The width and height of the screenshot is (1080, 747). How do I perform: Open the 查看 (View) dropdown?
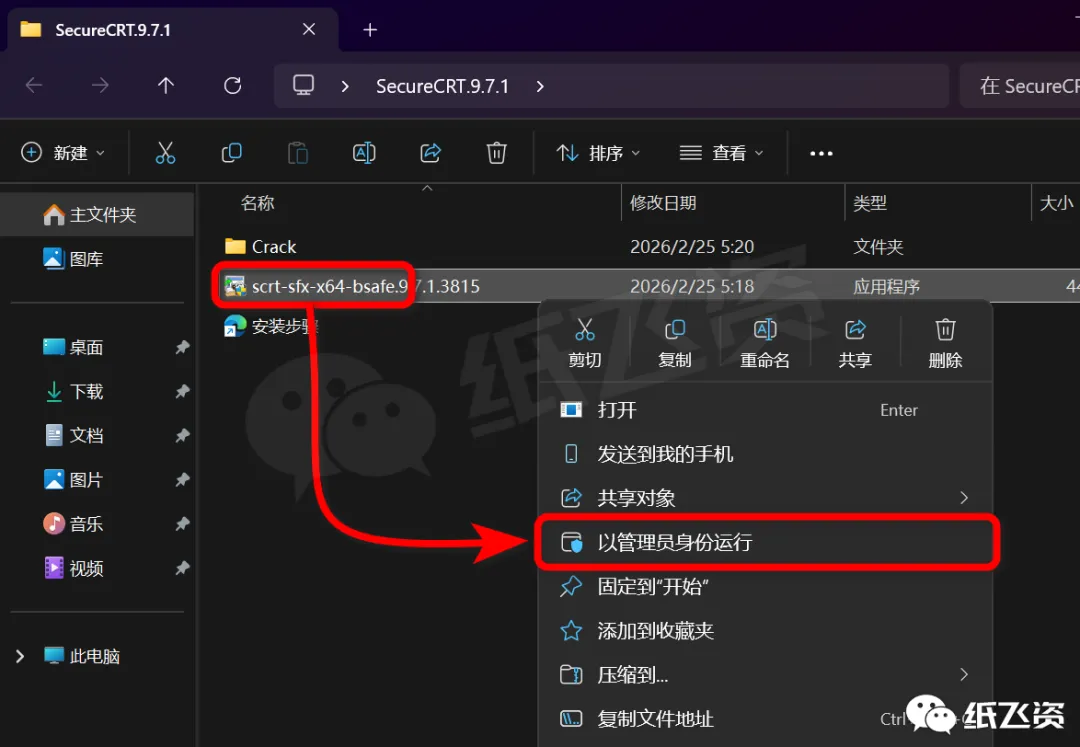(720, 153)
